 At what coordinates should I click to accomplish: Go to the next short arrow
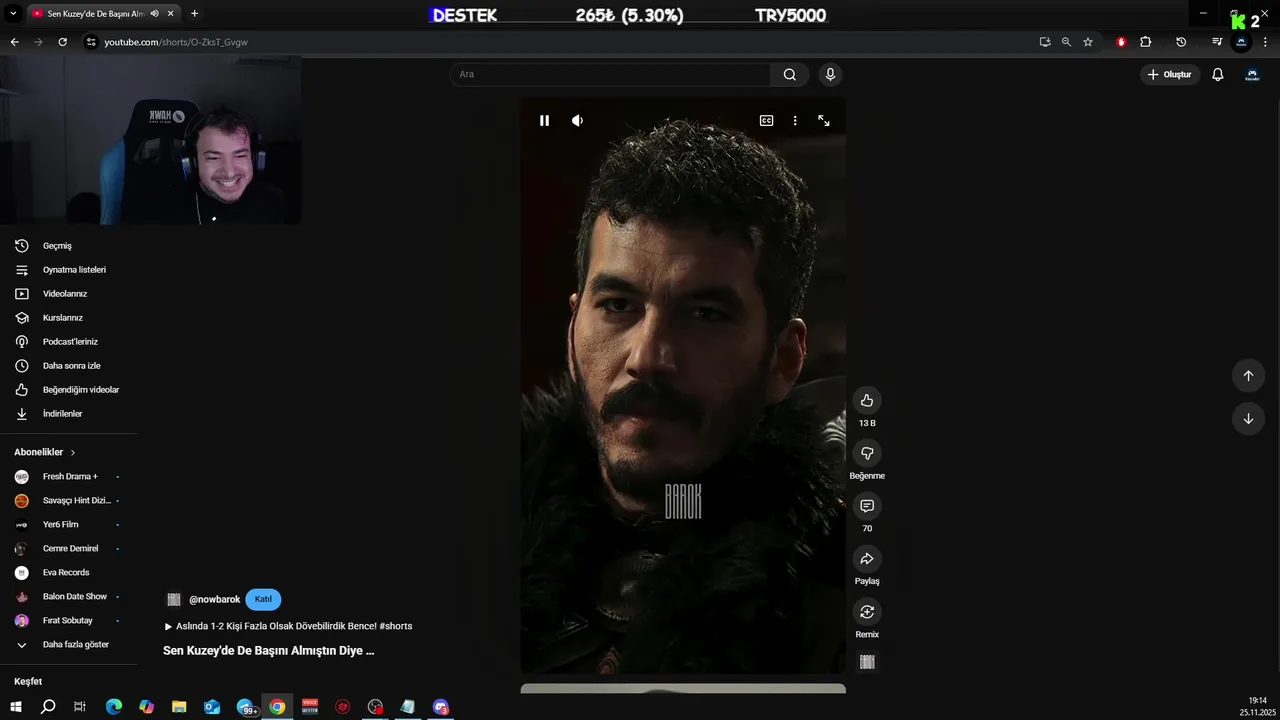pos(1248,419)
